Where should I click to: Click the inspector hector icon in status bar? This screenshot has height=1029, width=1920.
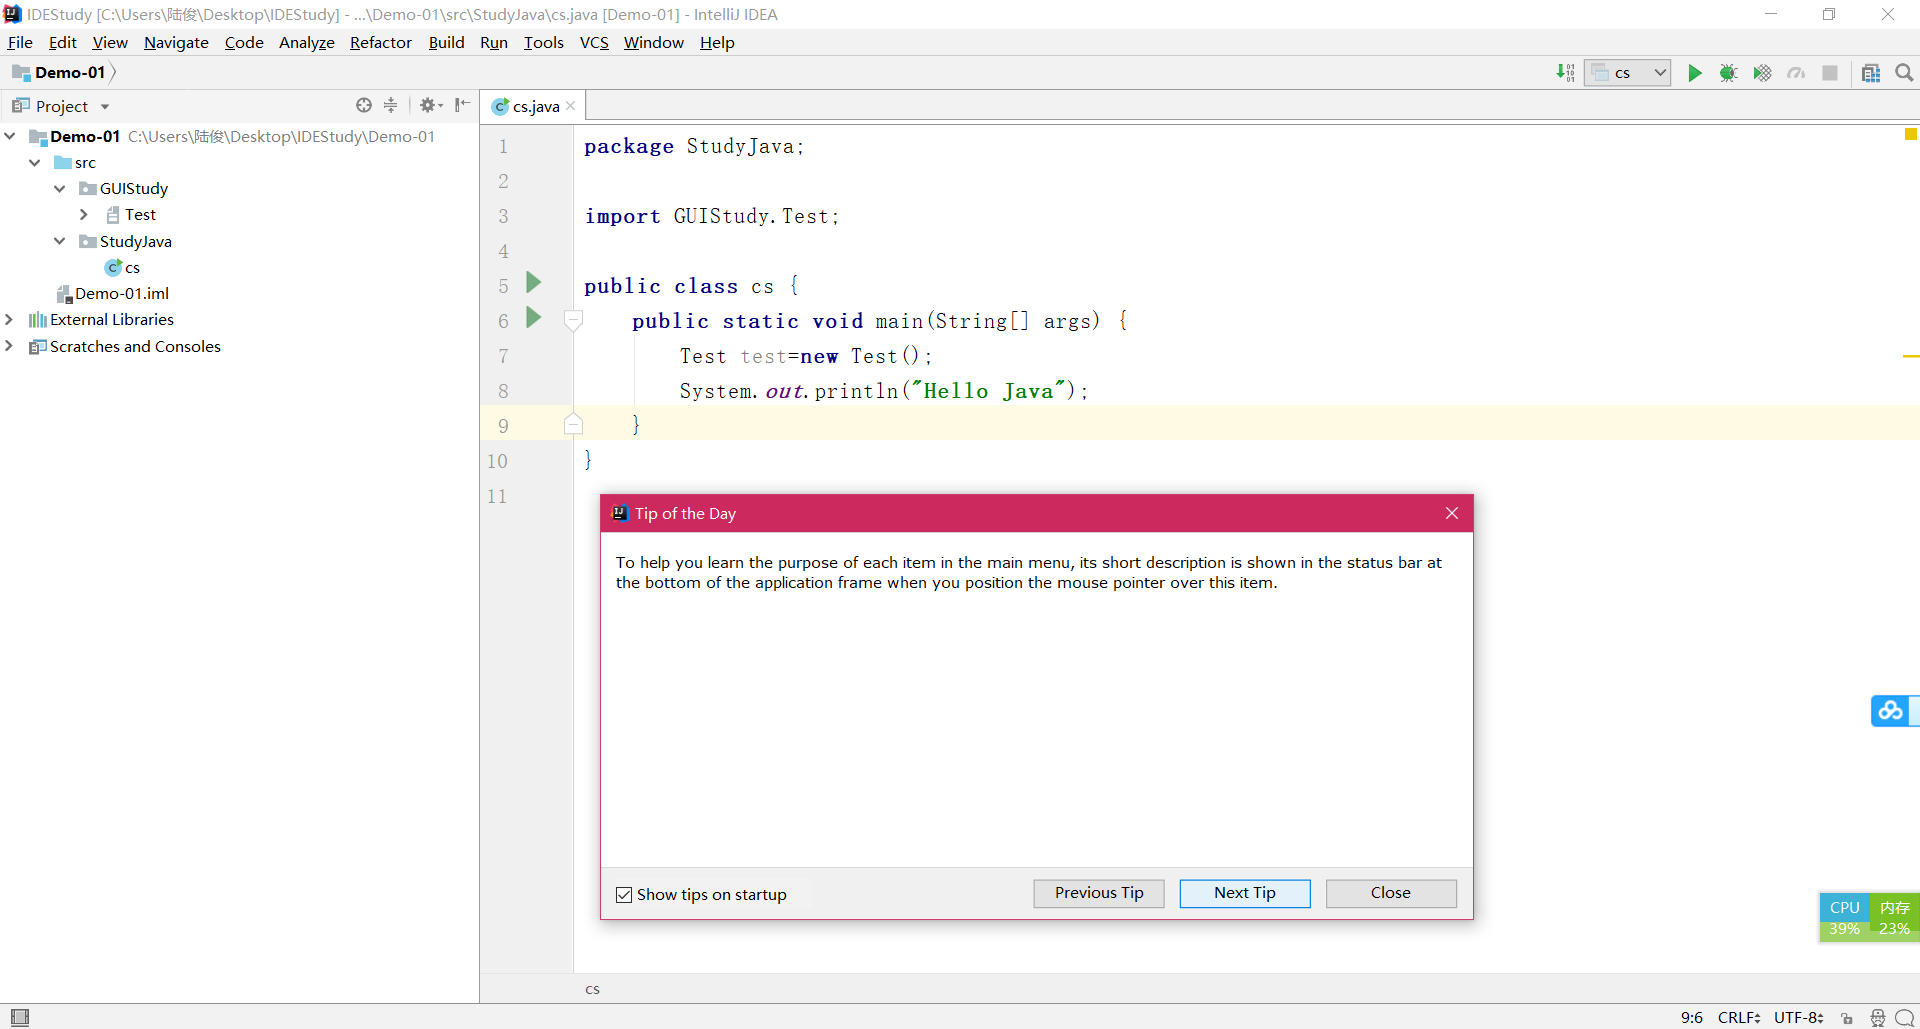pyautogui.click(x=1877, y=1018)
